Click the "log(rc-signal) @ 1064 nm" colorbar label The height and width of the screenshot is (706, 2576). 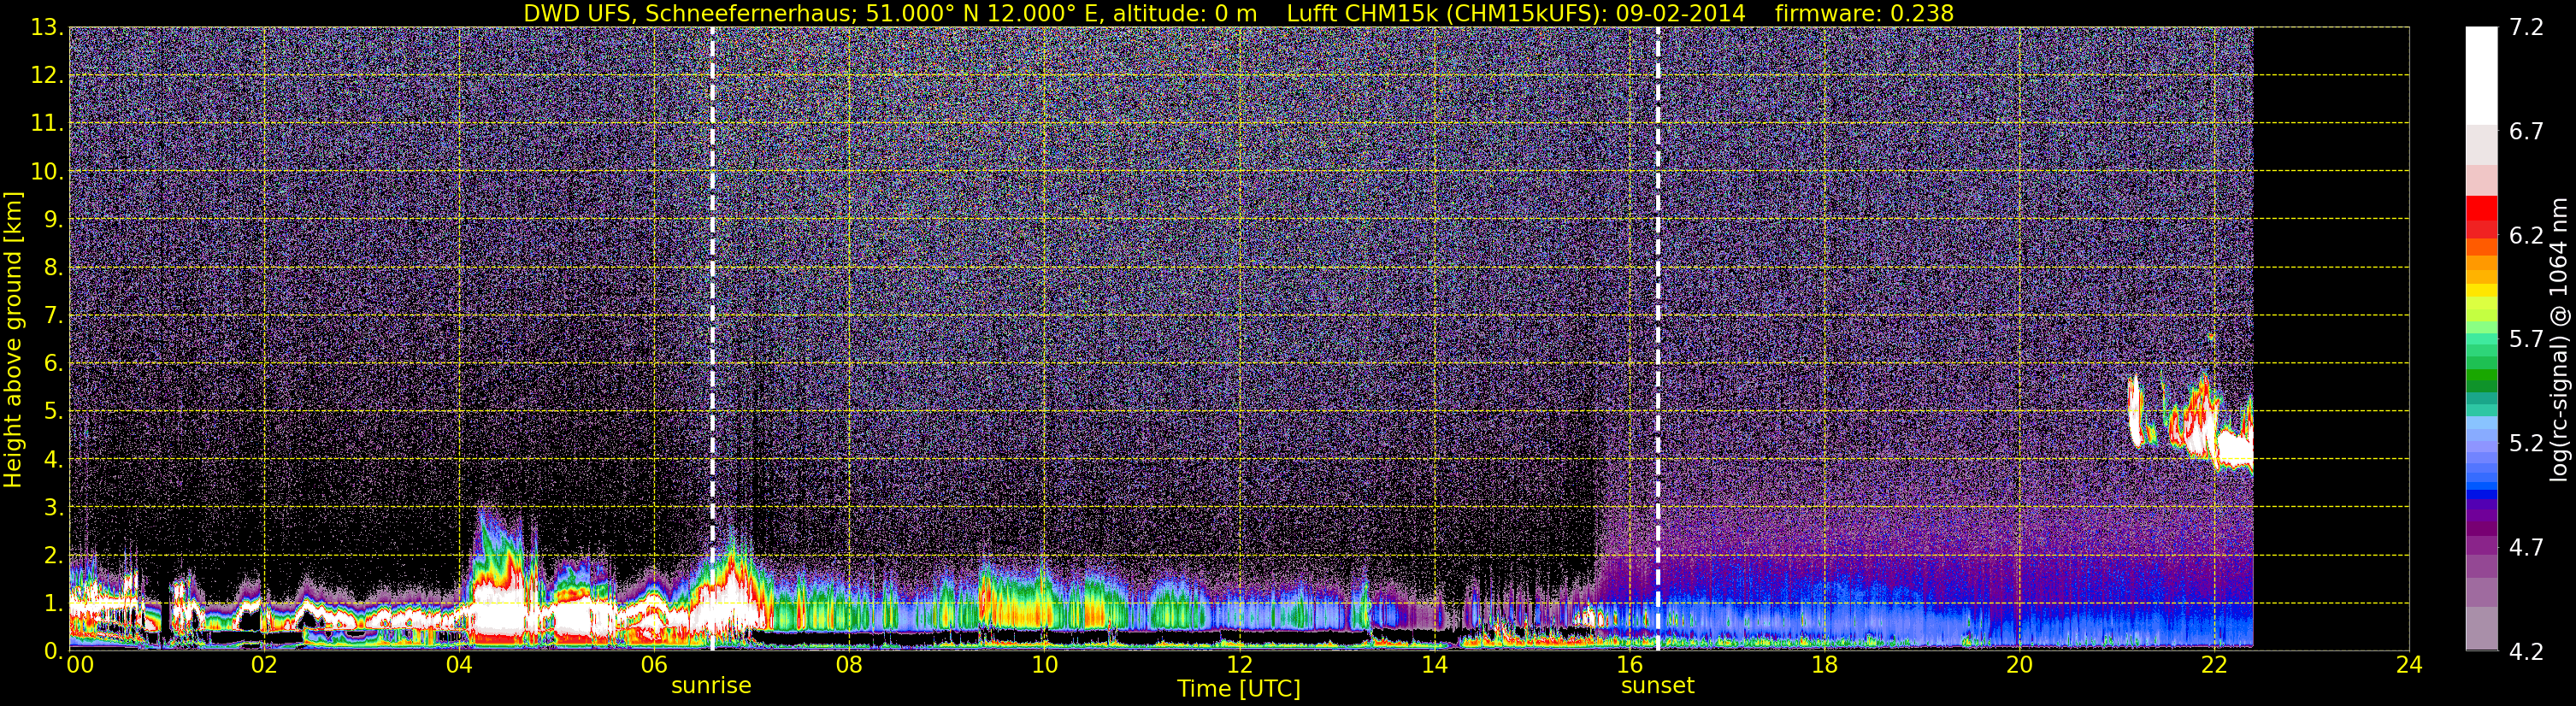coord(2560,339)
